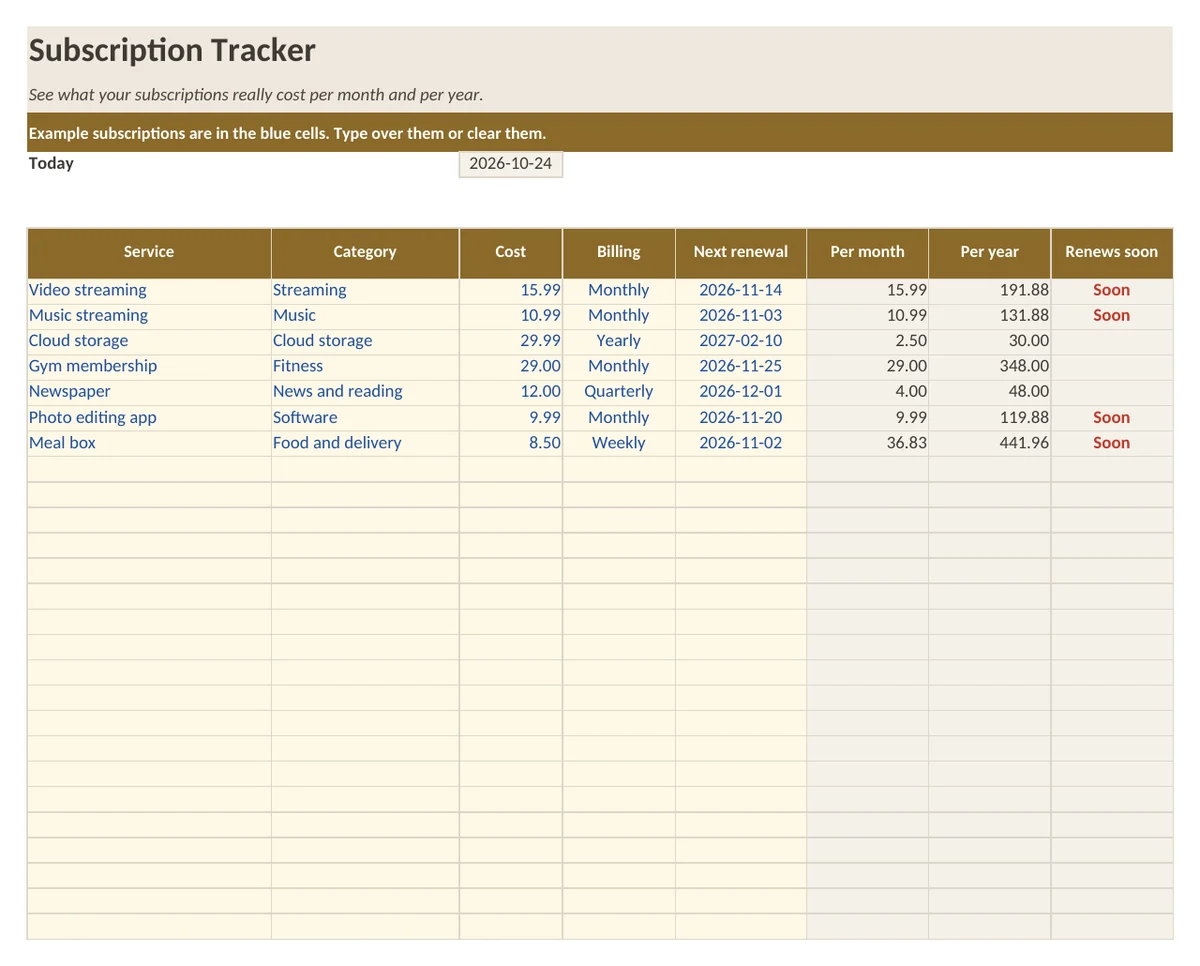The height and width of the screenshot is (966, 1200).
Task: Select the Billing column header
Action: [x=619, y=252]
